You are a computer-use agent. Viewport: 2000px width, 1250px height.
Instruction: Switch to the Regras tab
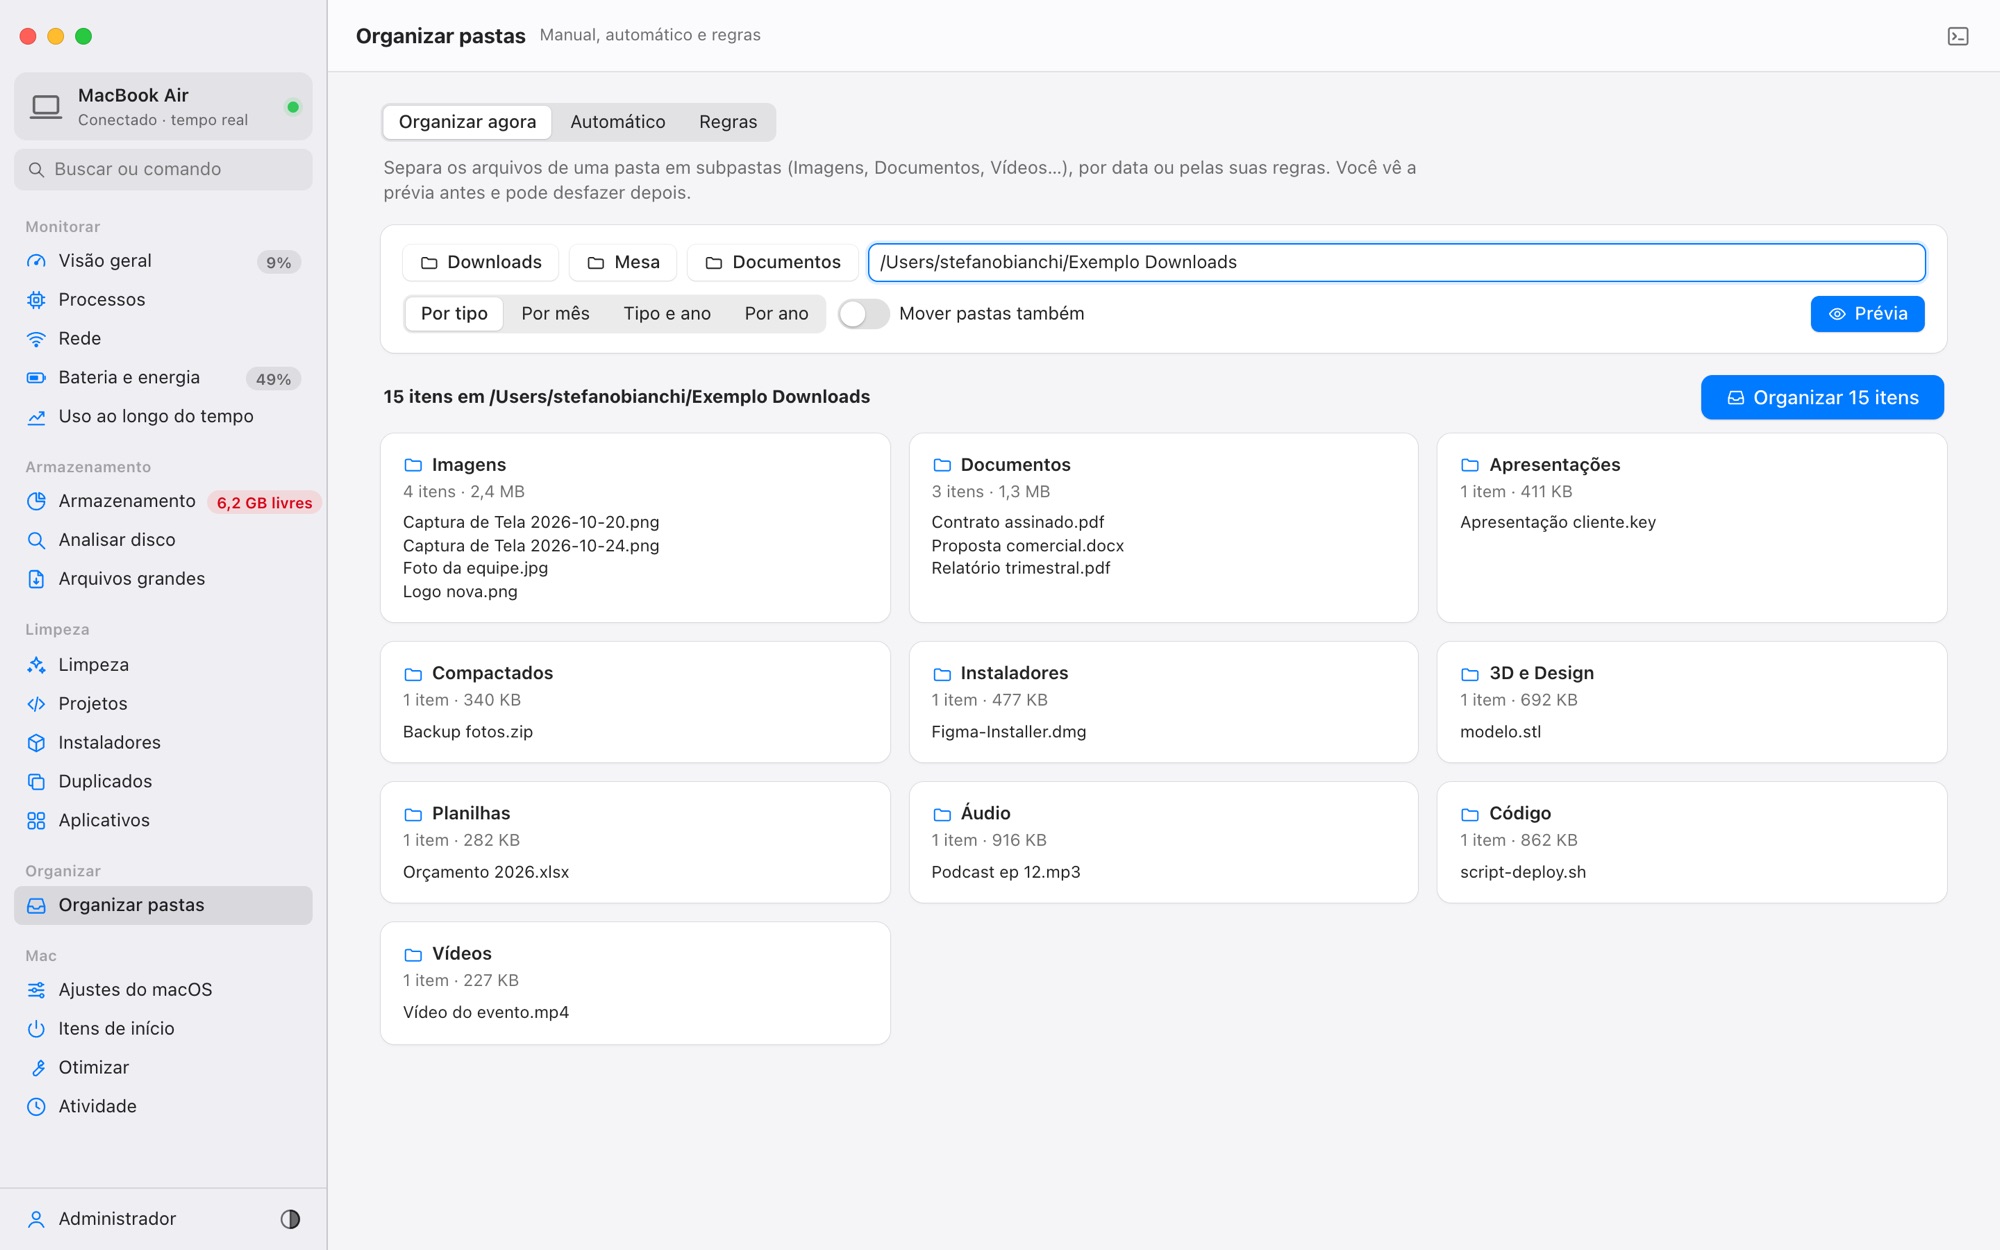728,122
